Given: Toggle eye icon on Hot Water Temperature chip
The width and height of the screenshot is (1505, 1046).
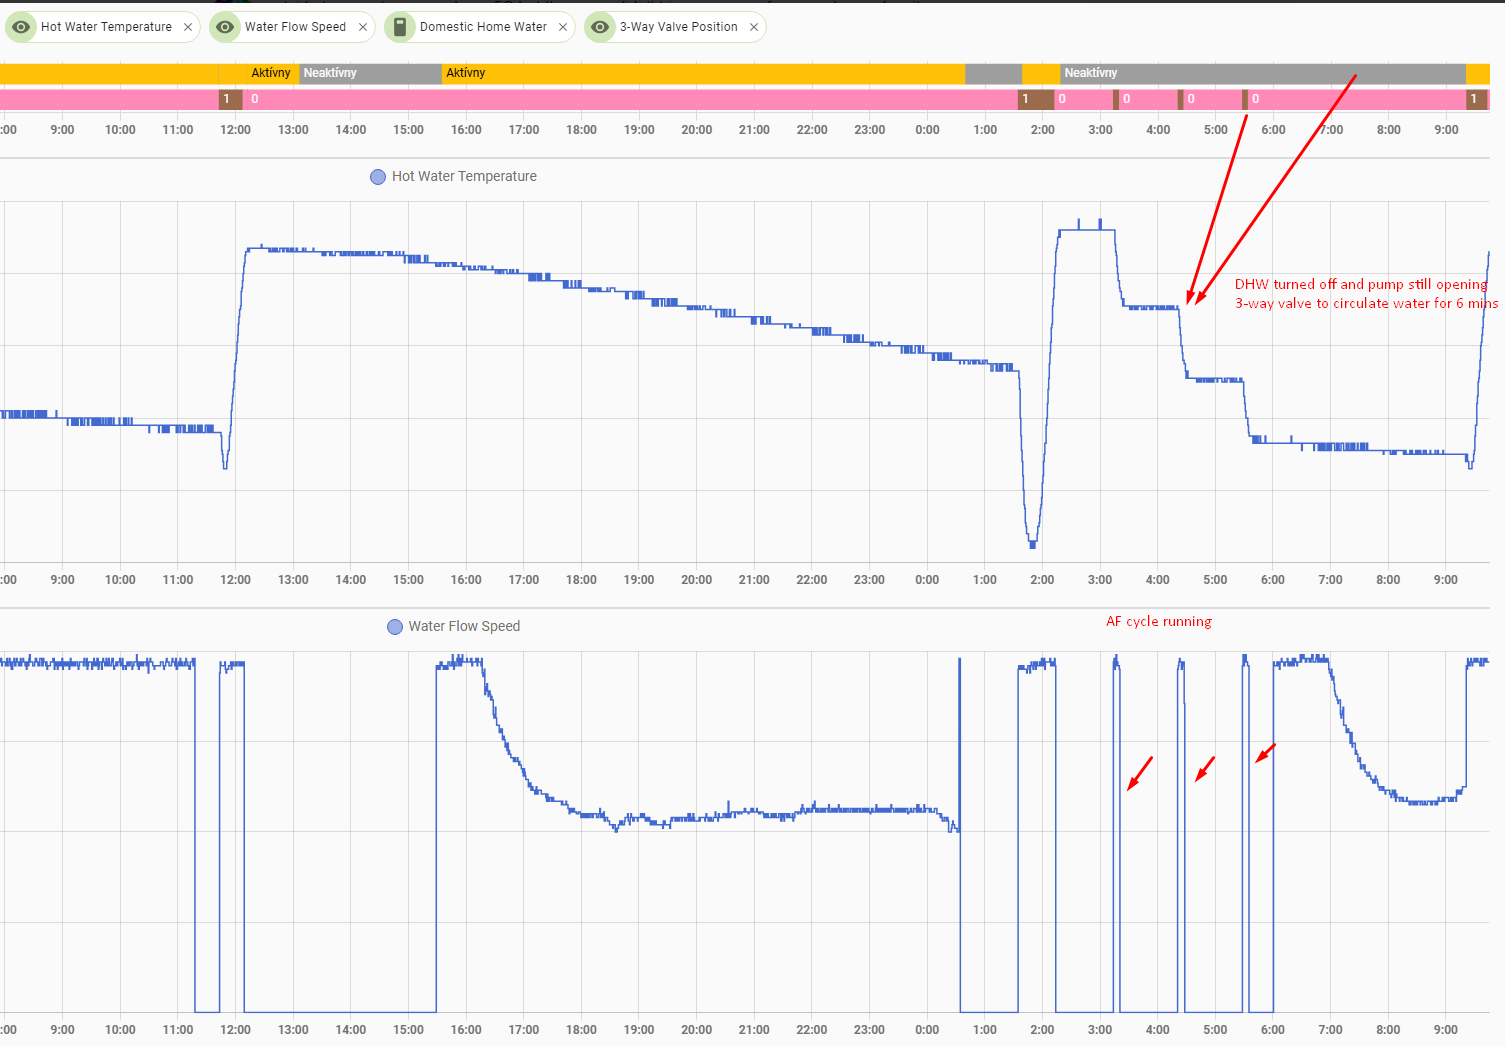Looking at the screenshot, I should pyautogui.click(x=21, y=27).
